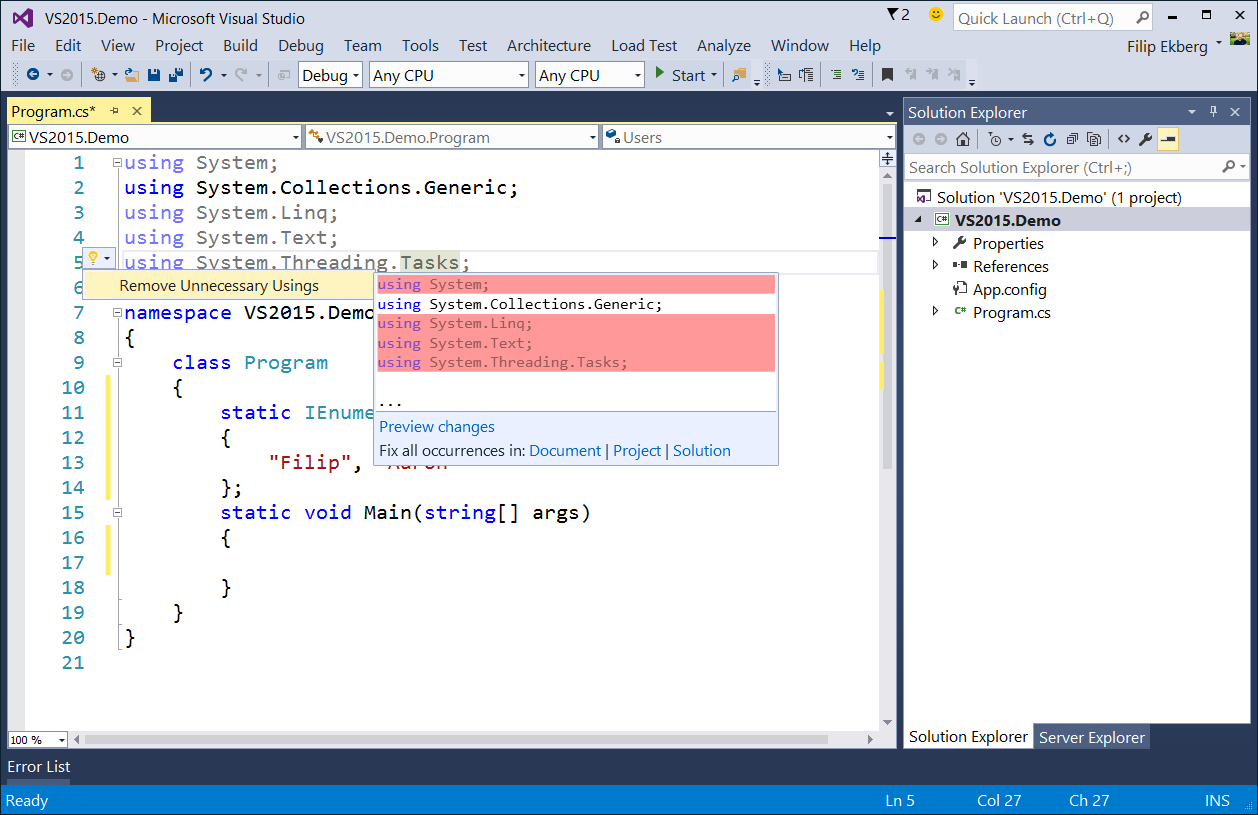
Task: Switch to the Server Explorer tab
Action: [1092, 737]
